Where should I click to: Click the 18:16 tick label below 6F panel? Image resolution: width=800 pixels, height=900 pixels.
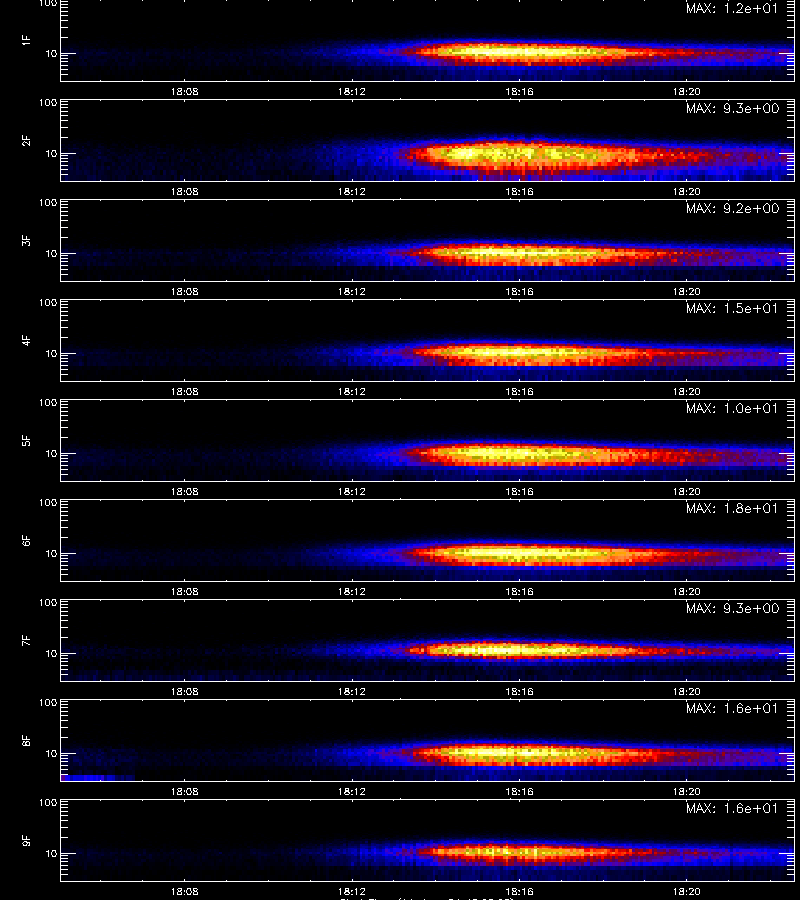pyautogui.click(x=519, y=591)
